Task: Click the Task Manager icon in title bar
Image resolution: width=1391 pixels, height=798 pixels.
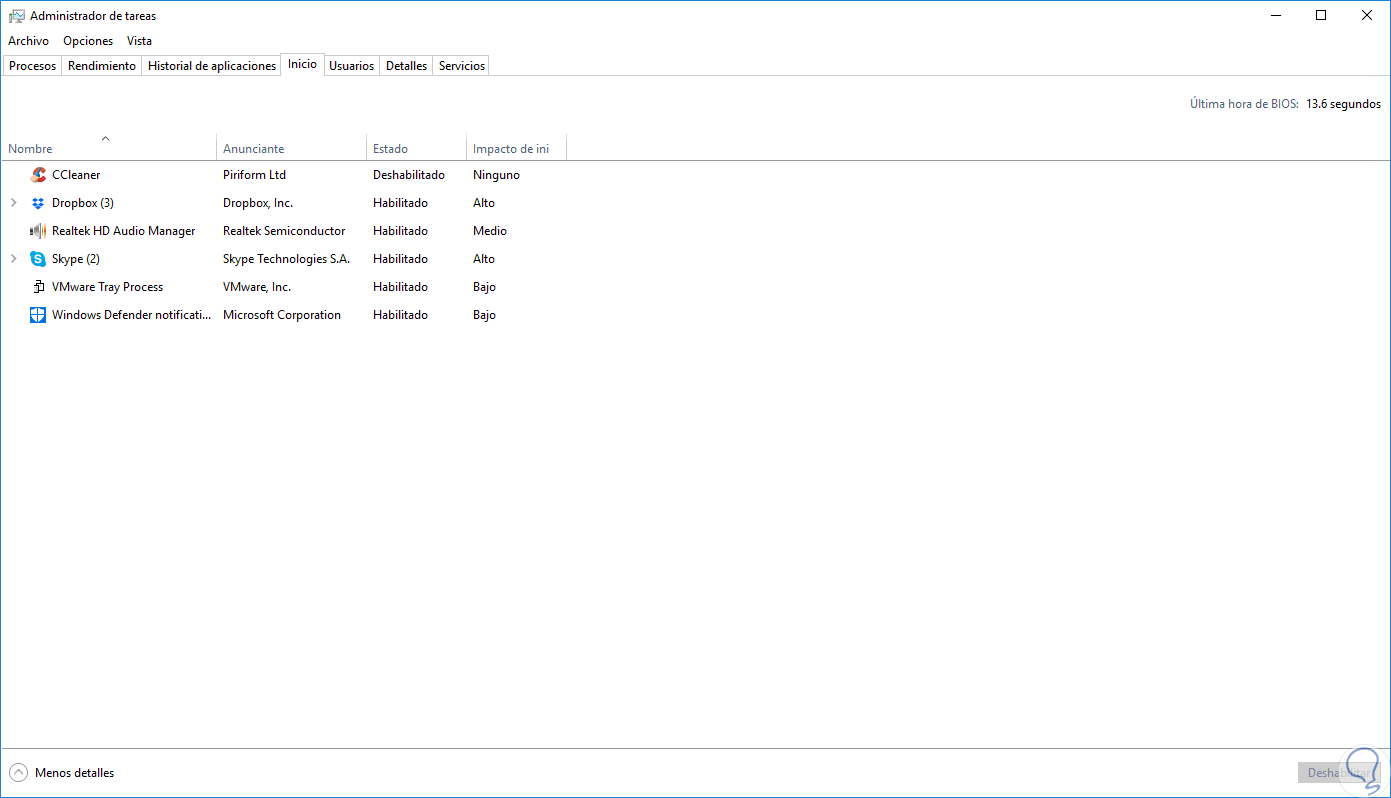Action: pos(17,16)
